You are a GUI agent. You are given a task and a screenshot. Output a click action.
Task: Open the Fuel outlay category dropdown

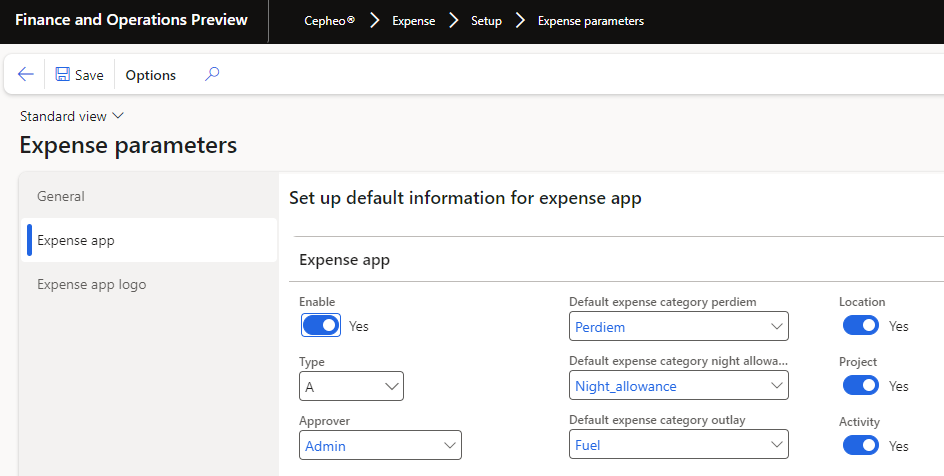point(776,446)
